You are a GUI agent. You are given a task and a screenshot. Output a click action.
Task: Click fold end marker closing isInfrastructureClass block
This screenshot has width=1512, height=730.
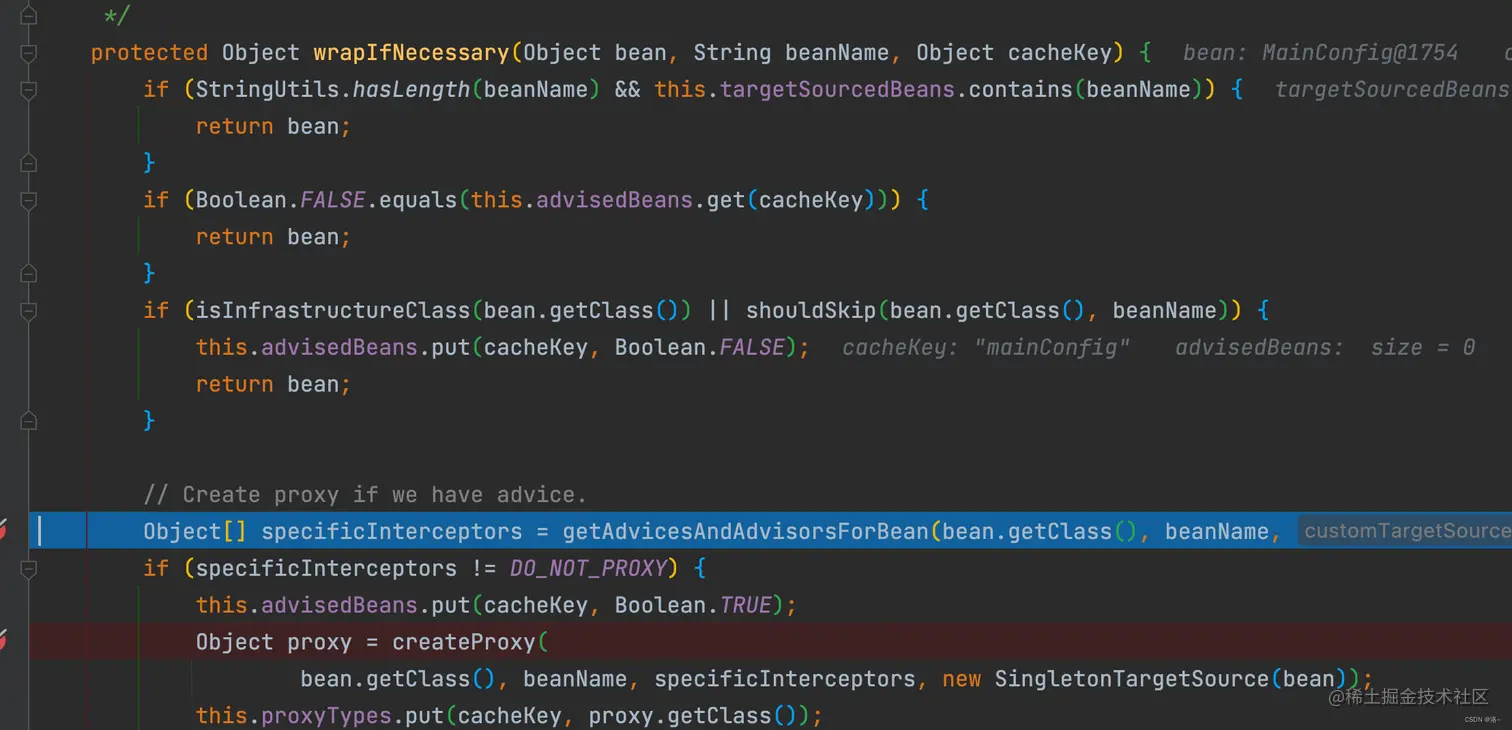tap(28, 421)
